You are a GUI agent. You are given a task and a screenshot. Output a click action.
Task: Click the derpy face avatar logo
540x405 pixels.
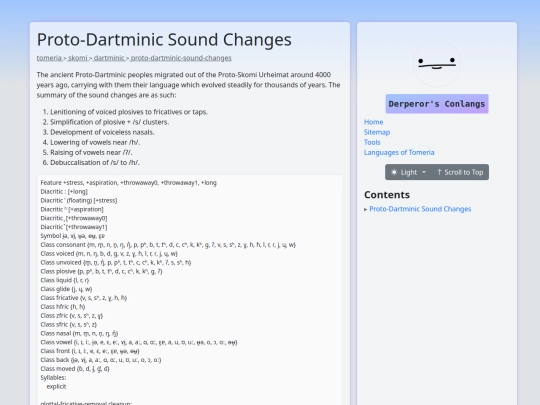[x=437, y=63]
